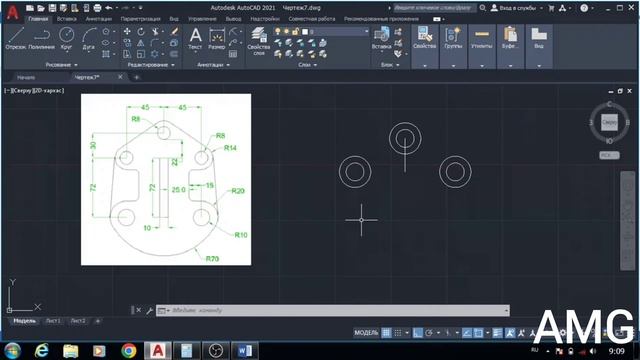Click the new drawing plus tab button
The image size is (640, 360).
coord(136,77)
